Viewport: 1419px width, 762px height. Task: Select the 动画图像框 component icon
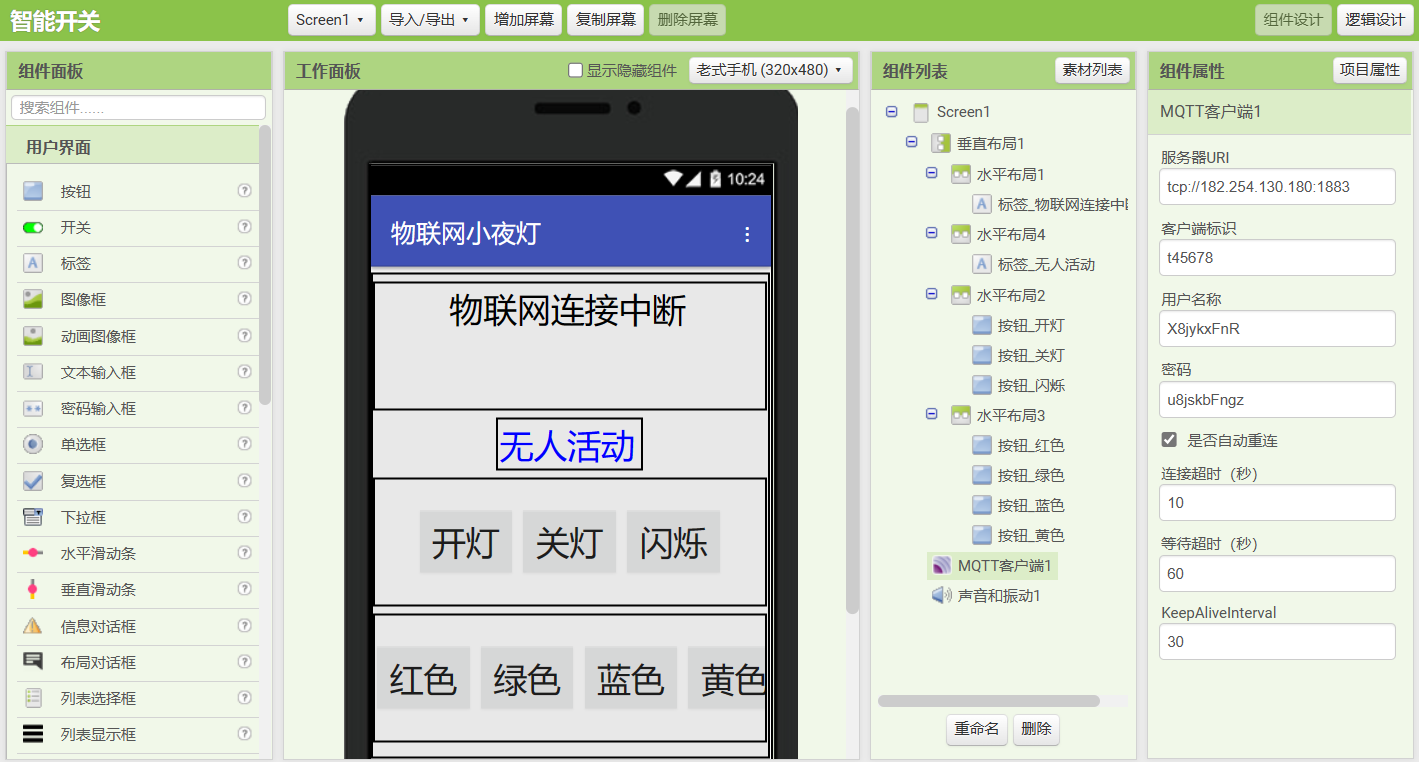[33, 336]
